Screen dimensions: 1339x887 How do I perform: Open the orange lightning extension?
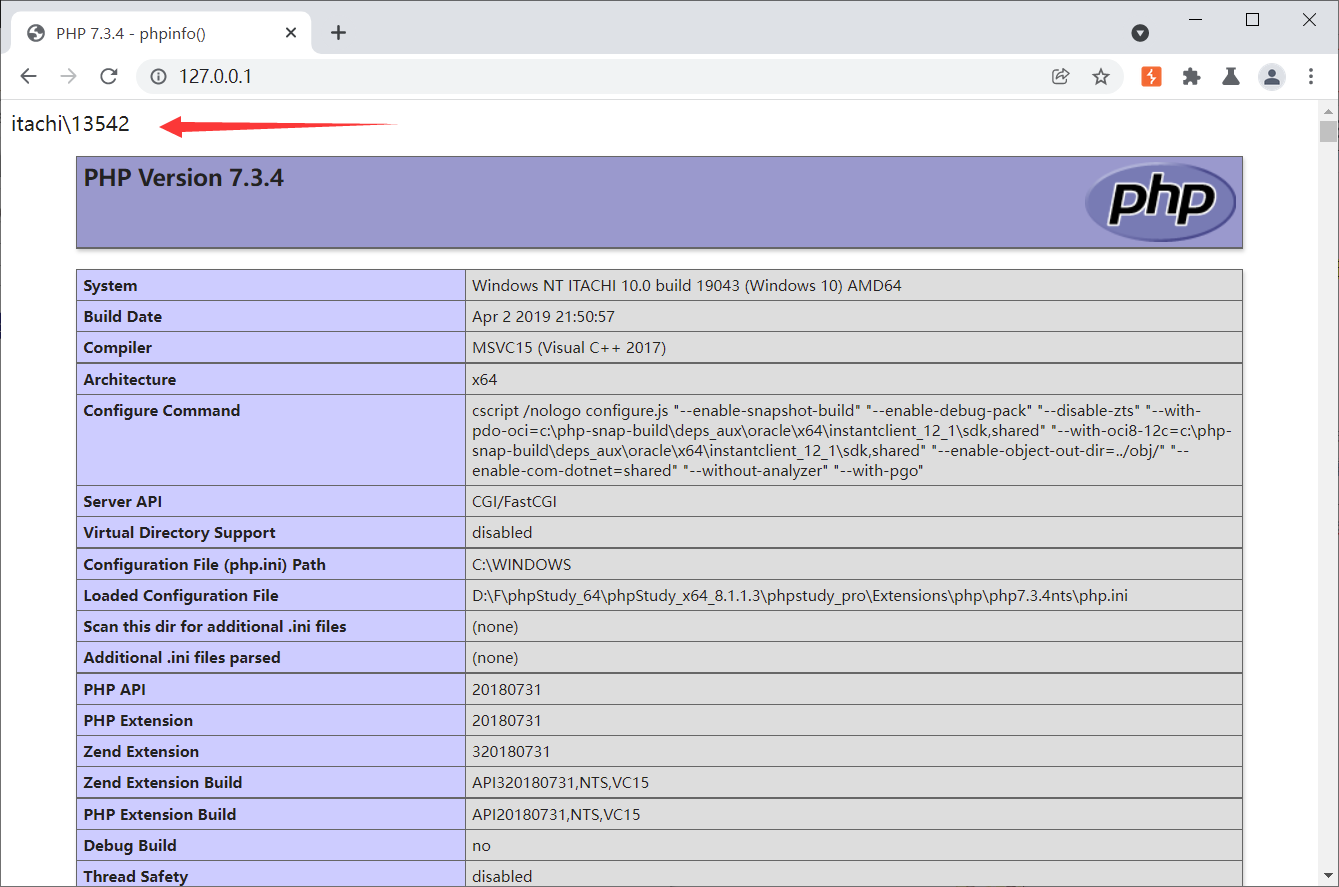point(1151,76)
